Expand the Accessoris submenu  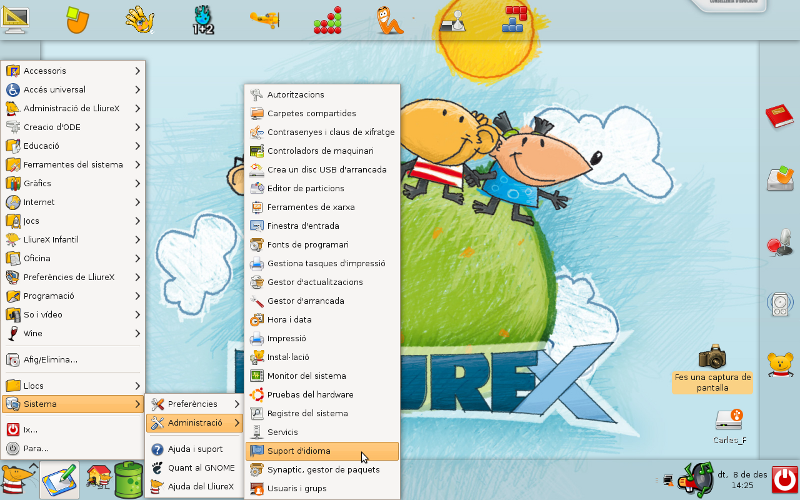tap(73, 71)
